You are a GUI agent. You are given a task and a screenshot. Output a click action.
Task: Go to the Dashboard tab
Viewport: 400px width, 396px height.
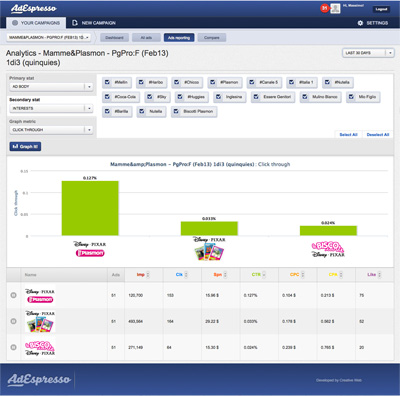click(114, 38)
